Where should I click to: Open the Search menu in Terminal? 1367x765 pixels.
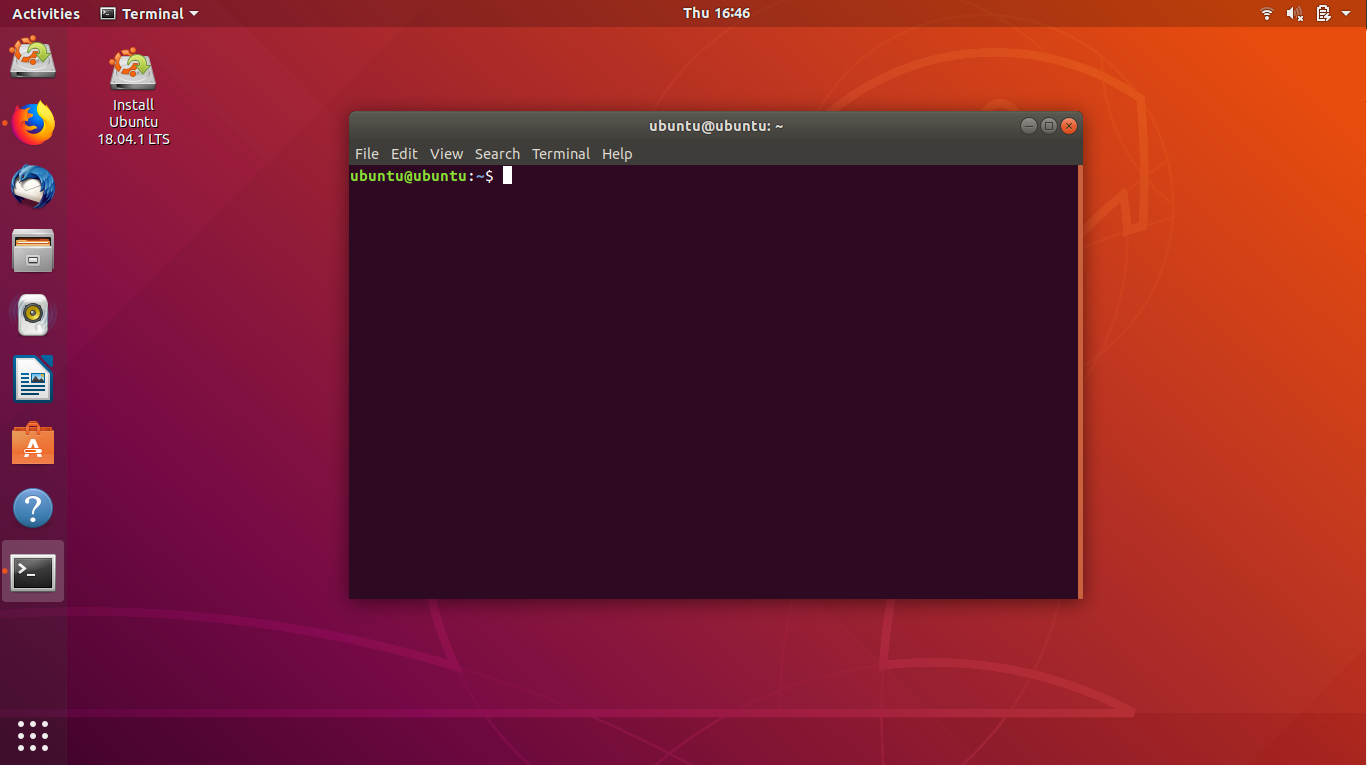(x=497, y=153)
